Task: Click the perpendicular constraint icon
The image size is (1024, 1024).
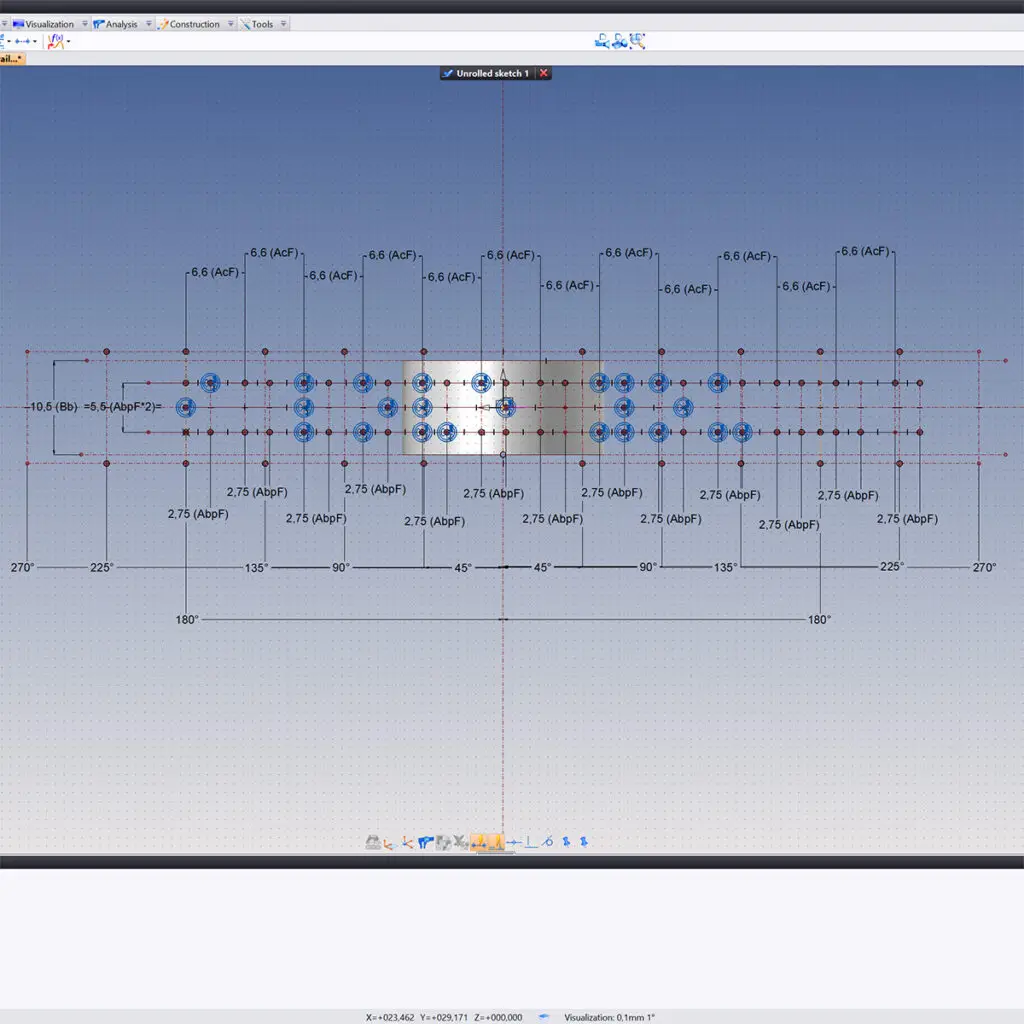Action: click(531, 842)
